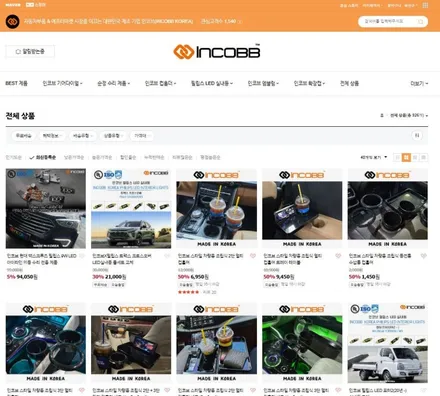Toggle the heart on the second product in the second row
This screenshot has width=440, height=396.
(167, 390)
